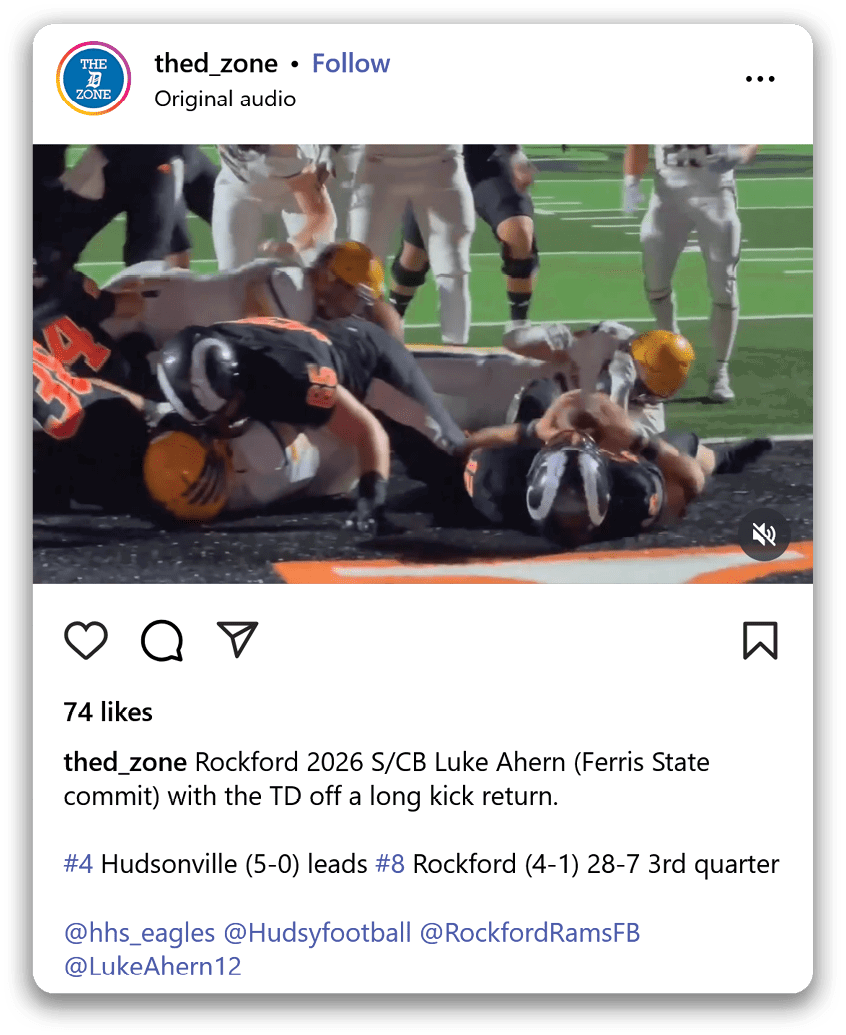Image resolution: width=846 pixels, height=1035 pixels.
Task: Click the caption text about Luke Ahern
Action: click(387, 779)
